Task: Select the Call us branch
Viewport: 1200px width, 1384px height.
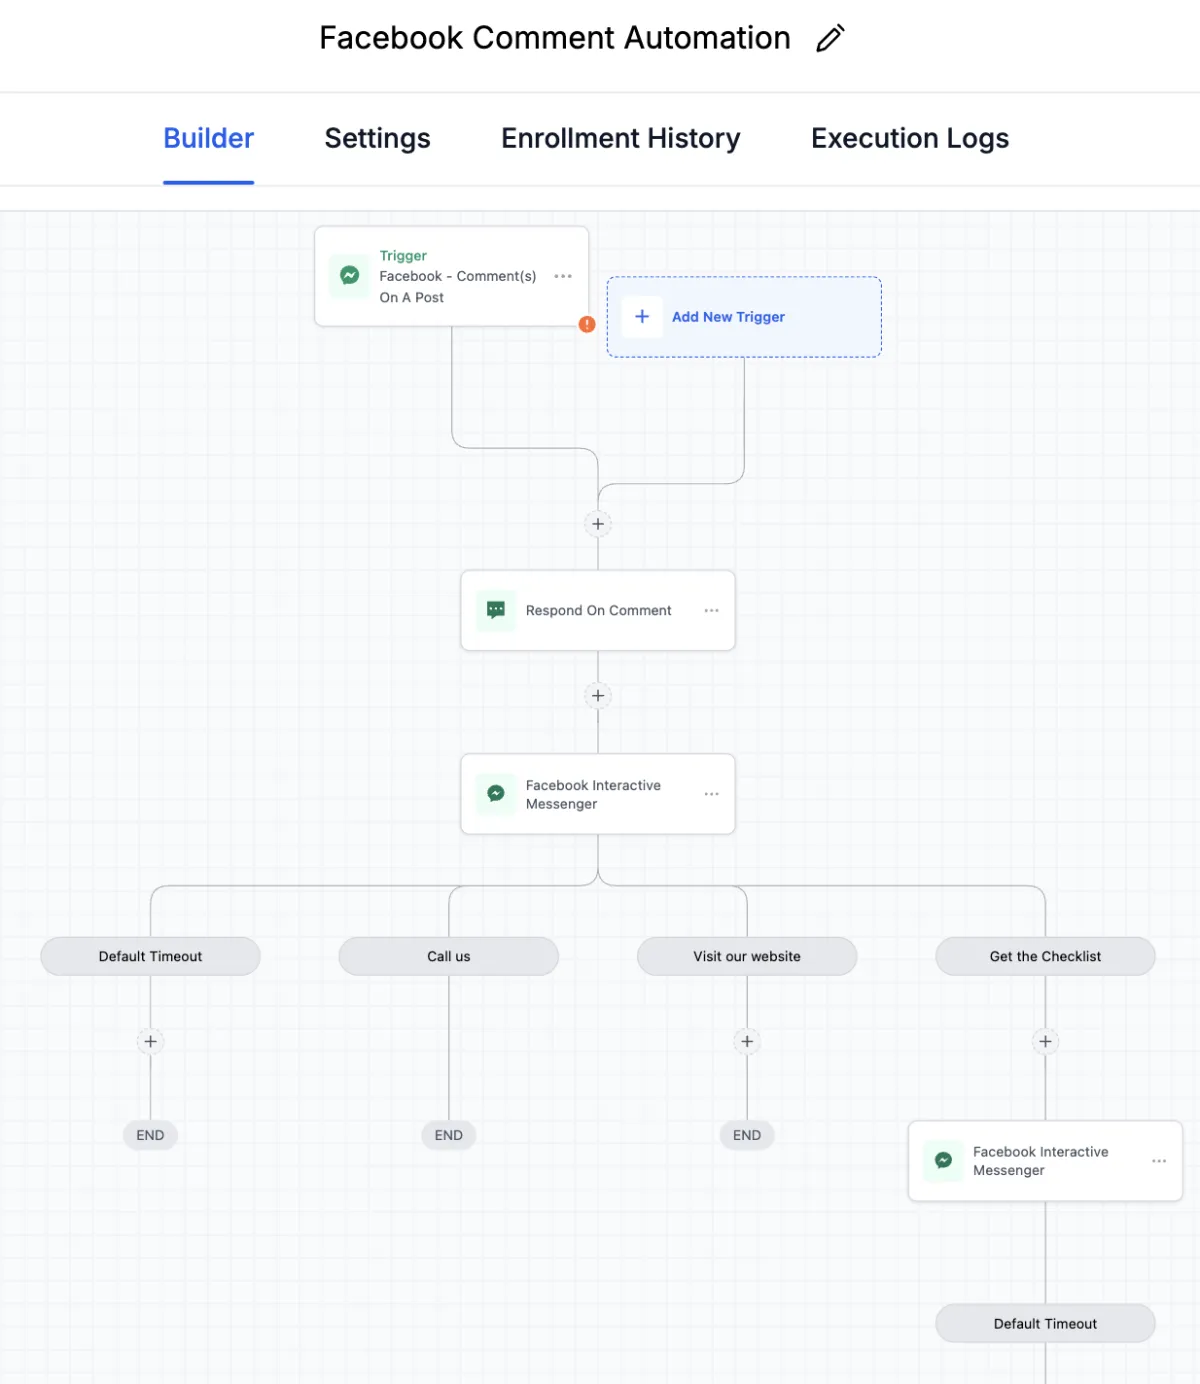Action: (448, 956)
